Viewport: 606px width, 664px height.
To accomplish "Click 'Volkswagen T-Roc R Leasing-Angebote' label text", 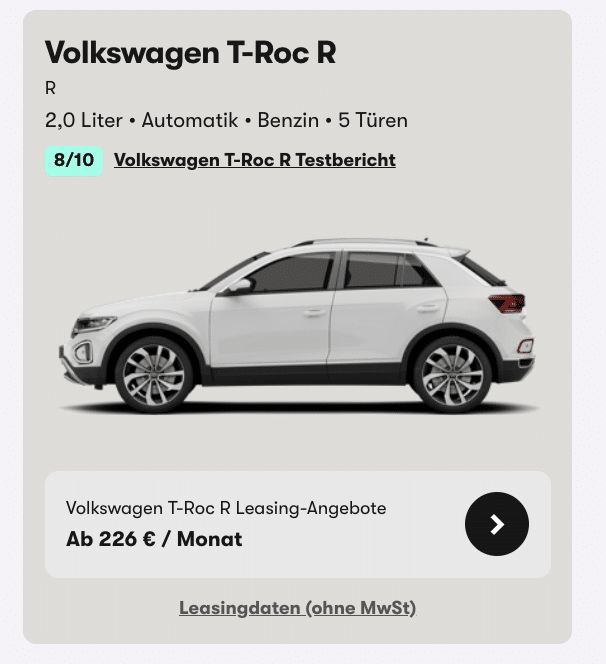I will 226,508.
